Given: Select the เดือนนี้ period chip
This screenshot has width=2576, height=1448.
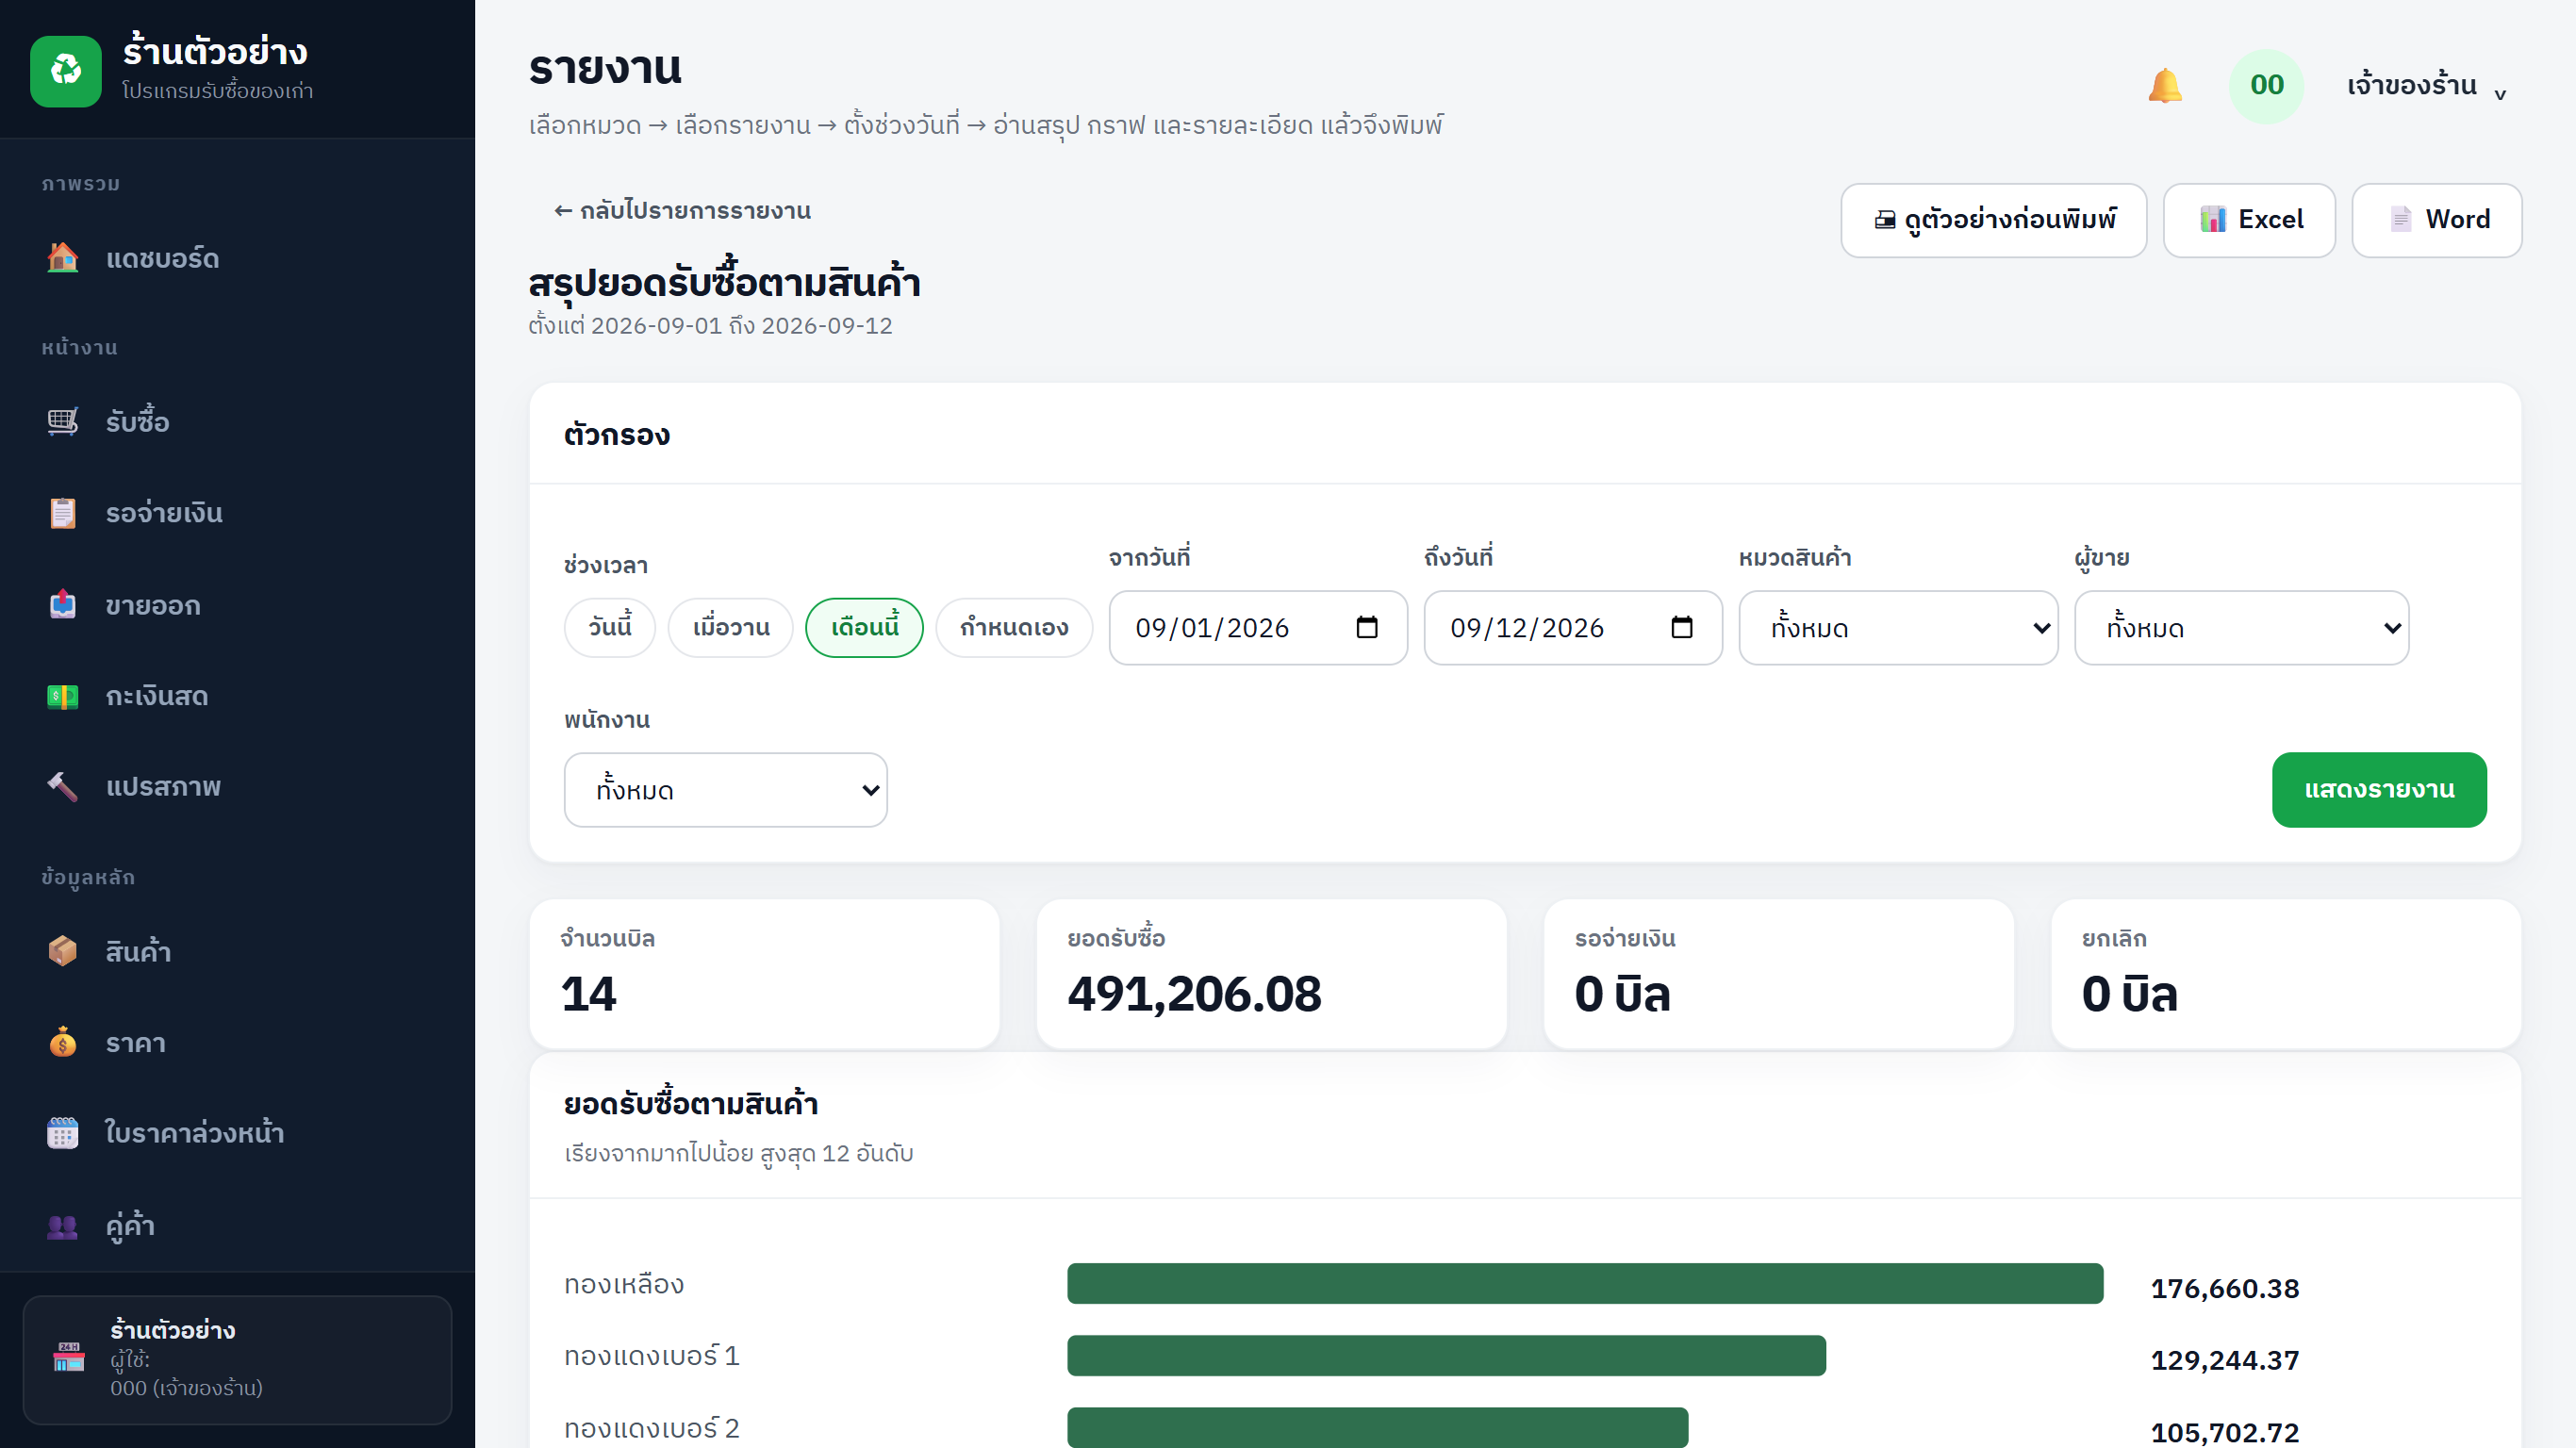Looking at the screenshot, I should tap(865, 628).
